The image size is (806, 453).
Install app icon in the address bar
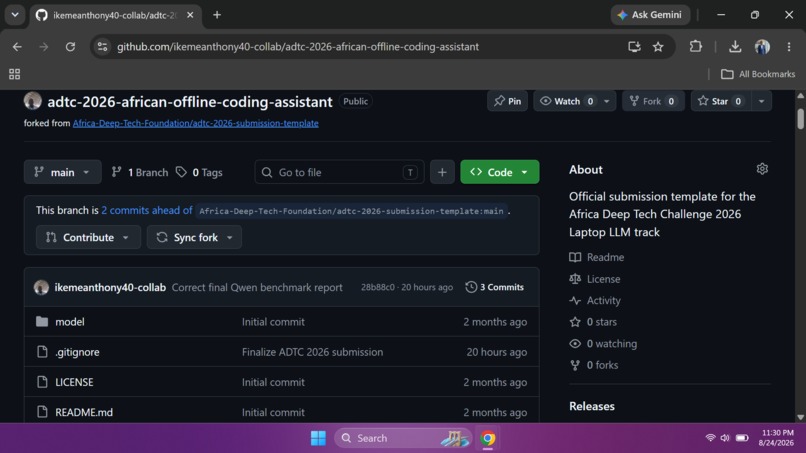(634, 47)
